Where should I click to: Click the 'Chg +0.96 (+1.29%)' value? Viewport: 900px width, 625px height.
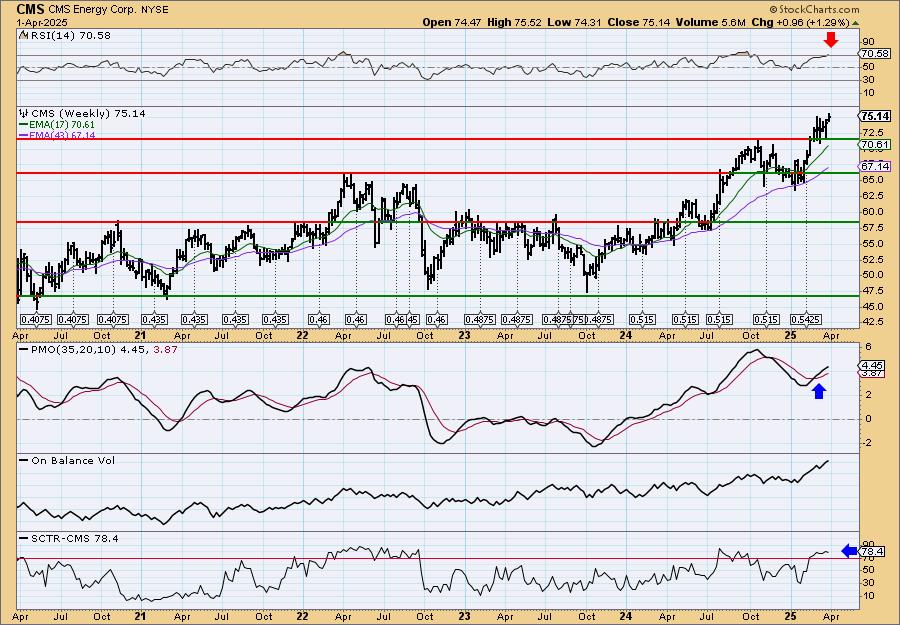[800, 22]
